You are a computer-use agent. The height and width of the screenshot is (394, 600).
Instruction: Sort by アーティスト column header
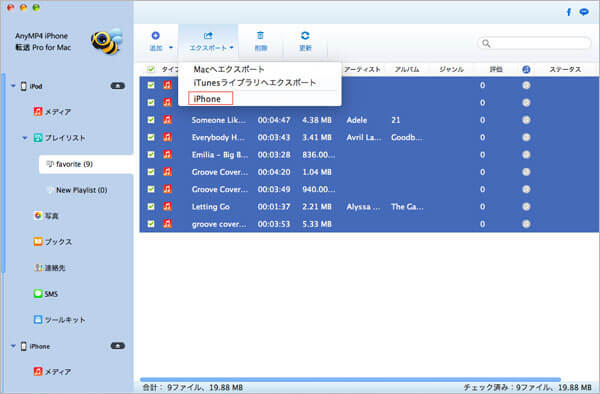[362, 69]
